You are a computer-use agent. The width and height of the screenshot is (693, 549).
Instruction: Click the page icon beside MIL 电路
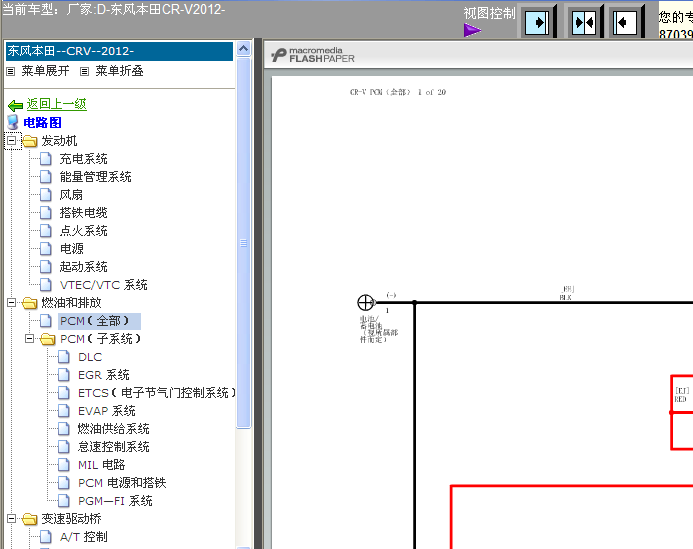[x=64, y=465]
